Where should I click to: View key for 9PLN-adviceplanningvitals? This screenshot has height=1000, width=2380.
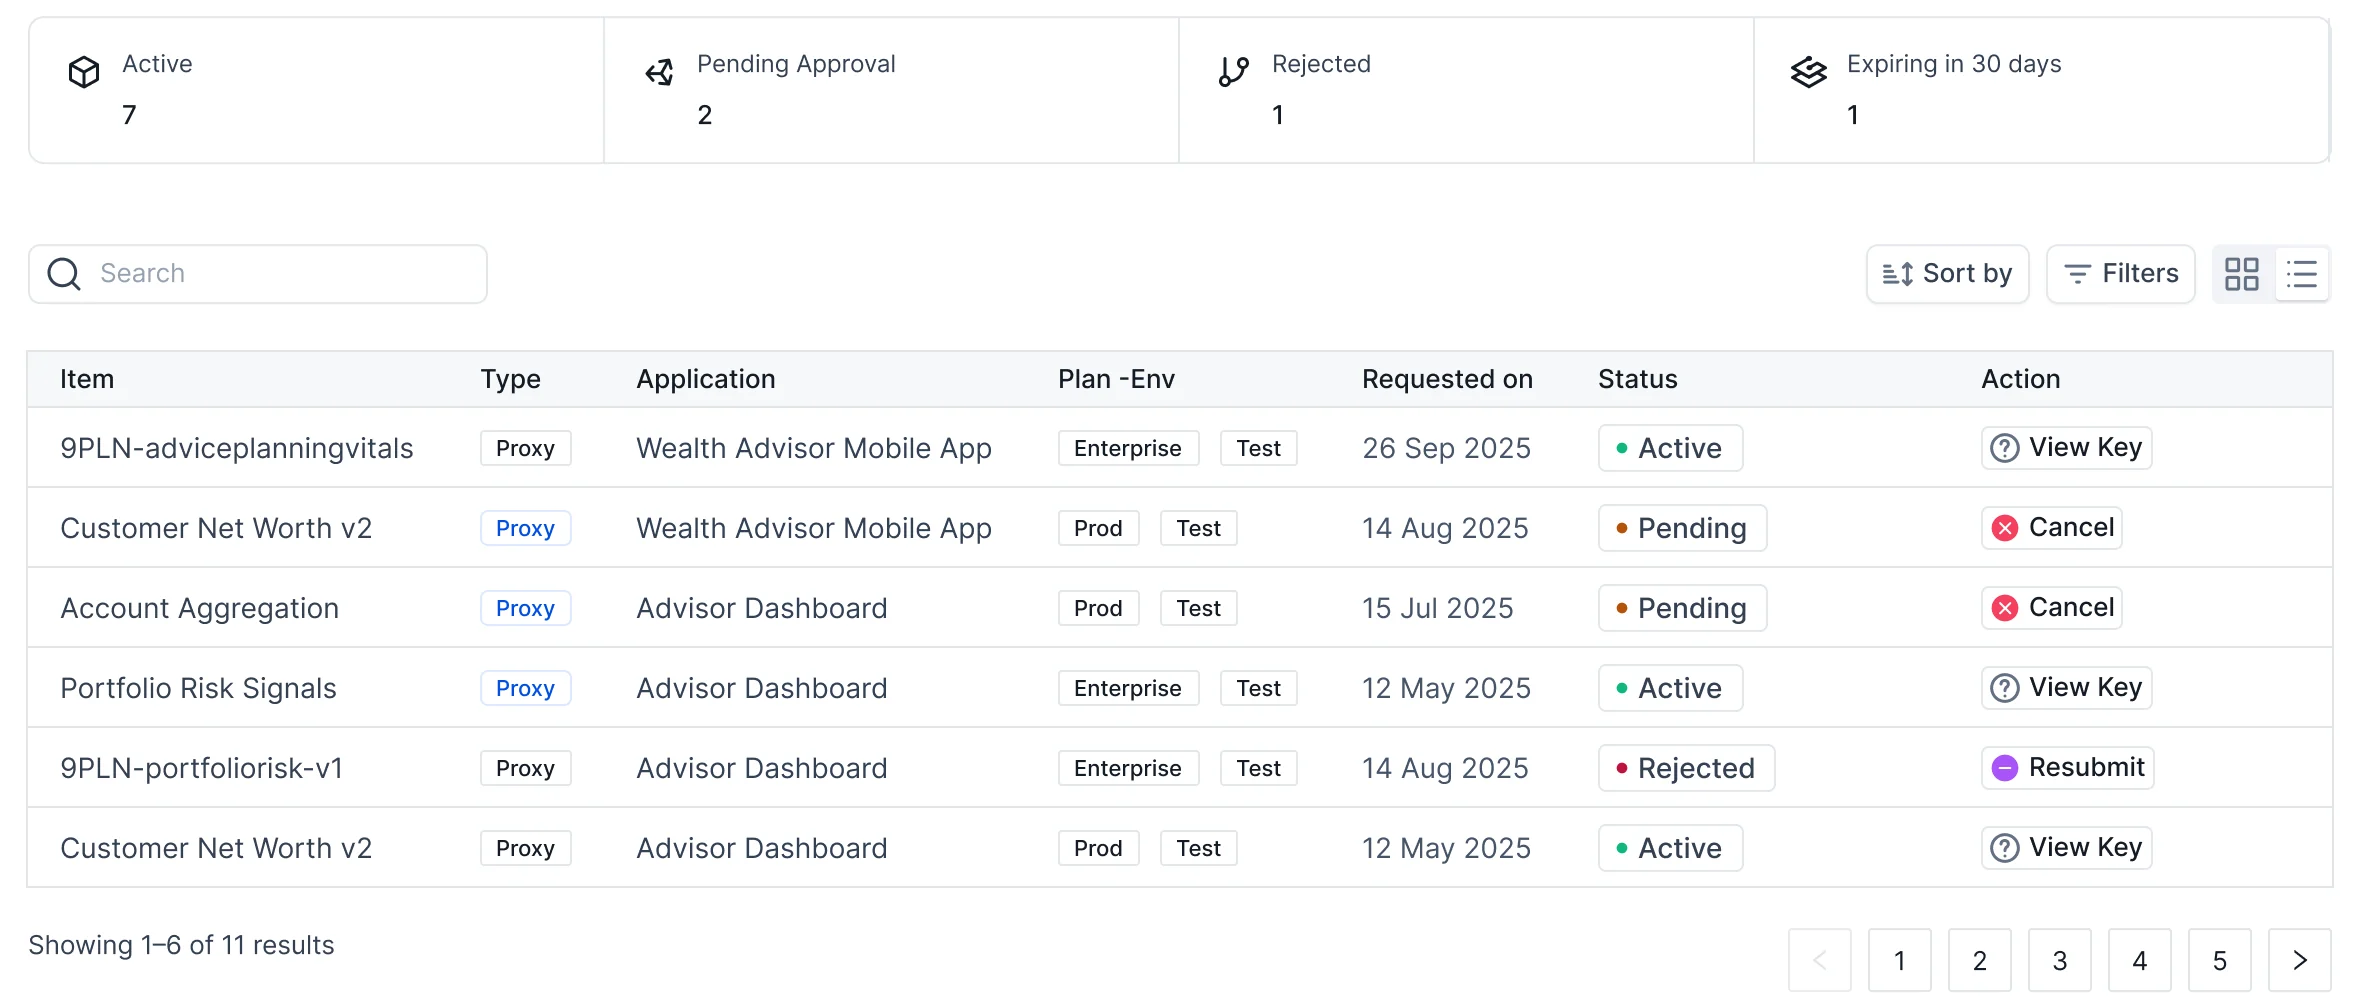[x=2066, y=448]
